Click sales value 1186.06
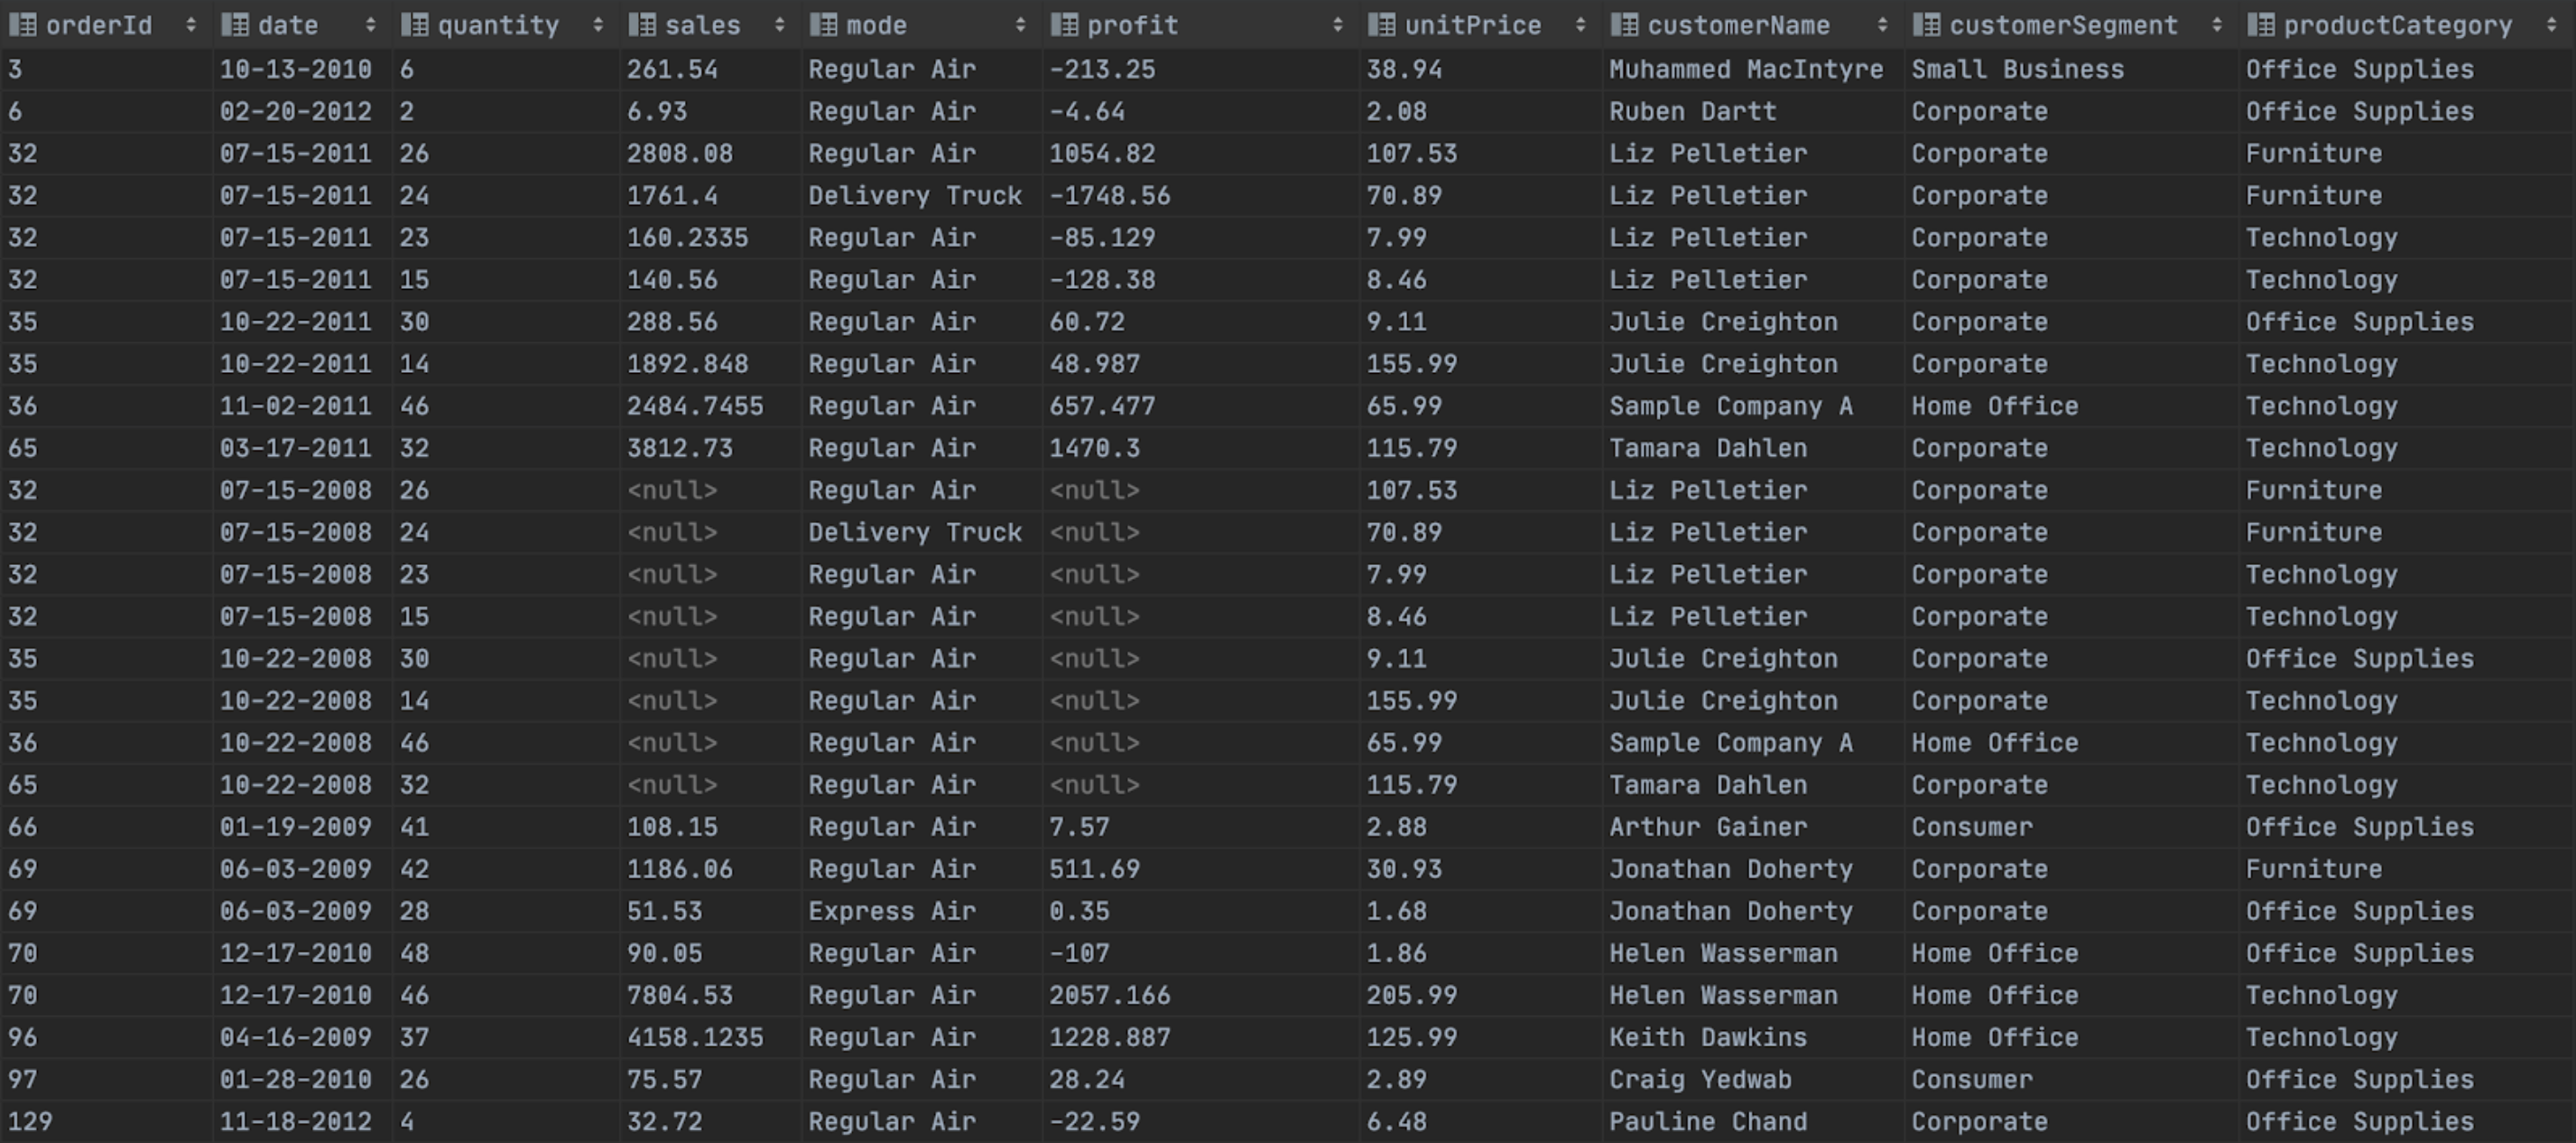Image resolution: width=2576 pixels, height=1143 pixels. tap(680, 868)
